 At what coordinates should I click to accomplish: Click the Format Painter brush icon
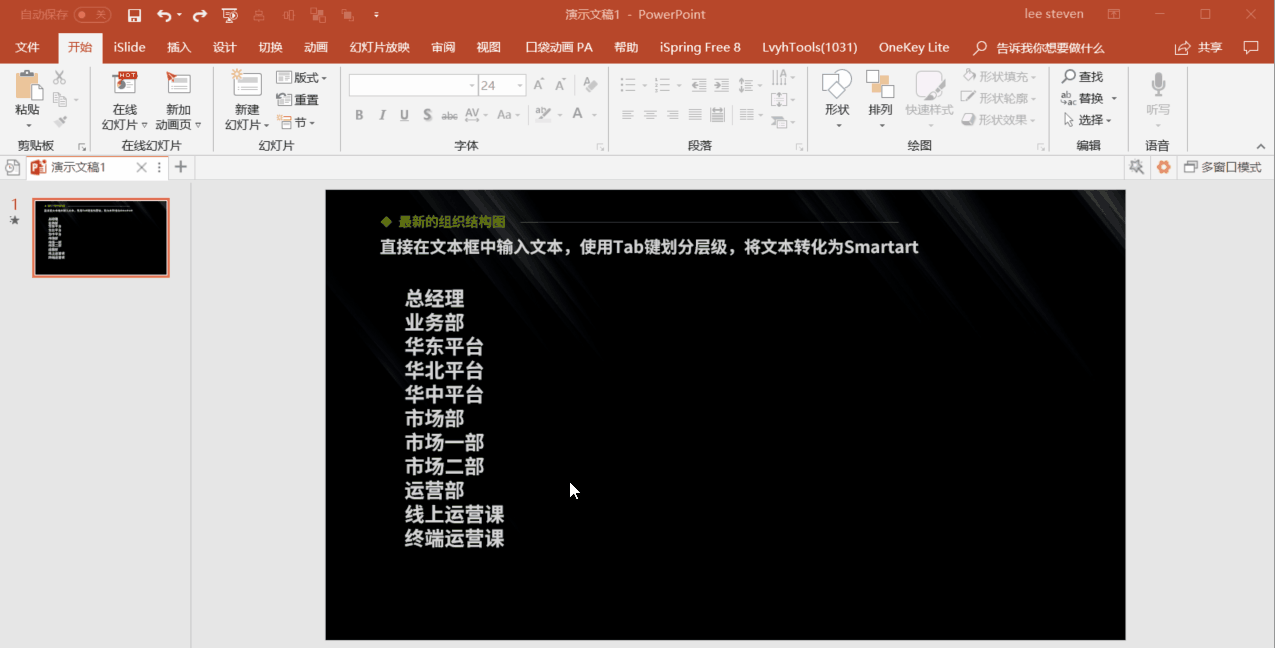(60, 121)
